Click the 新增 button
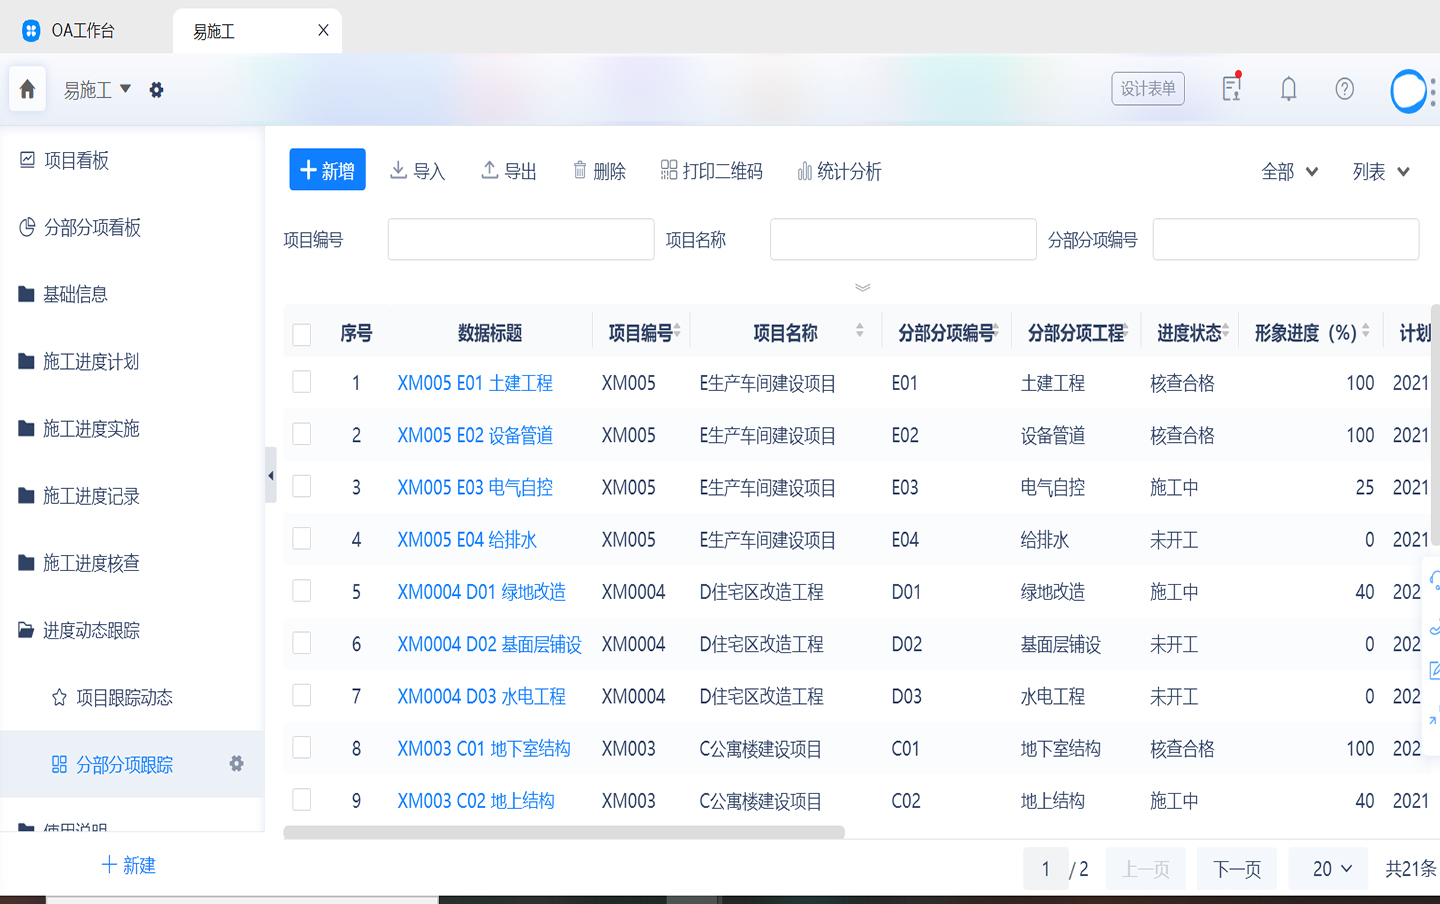The height and width of the screenshot is (904, 1440). 328,170
